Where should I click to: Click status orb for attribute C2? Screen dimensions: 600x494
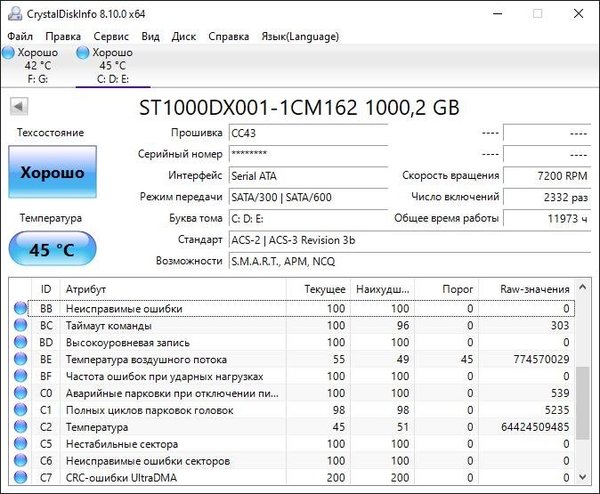(x=20, y=427)
